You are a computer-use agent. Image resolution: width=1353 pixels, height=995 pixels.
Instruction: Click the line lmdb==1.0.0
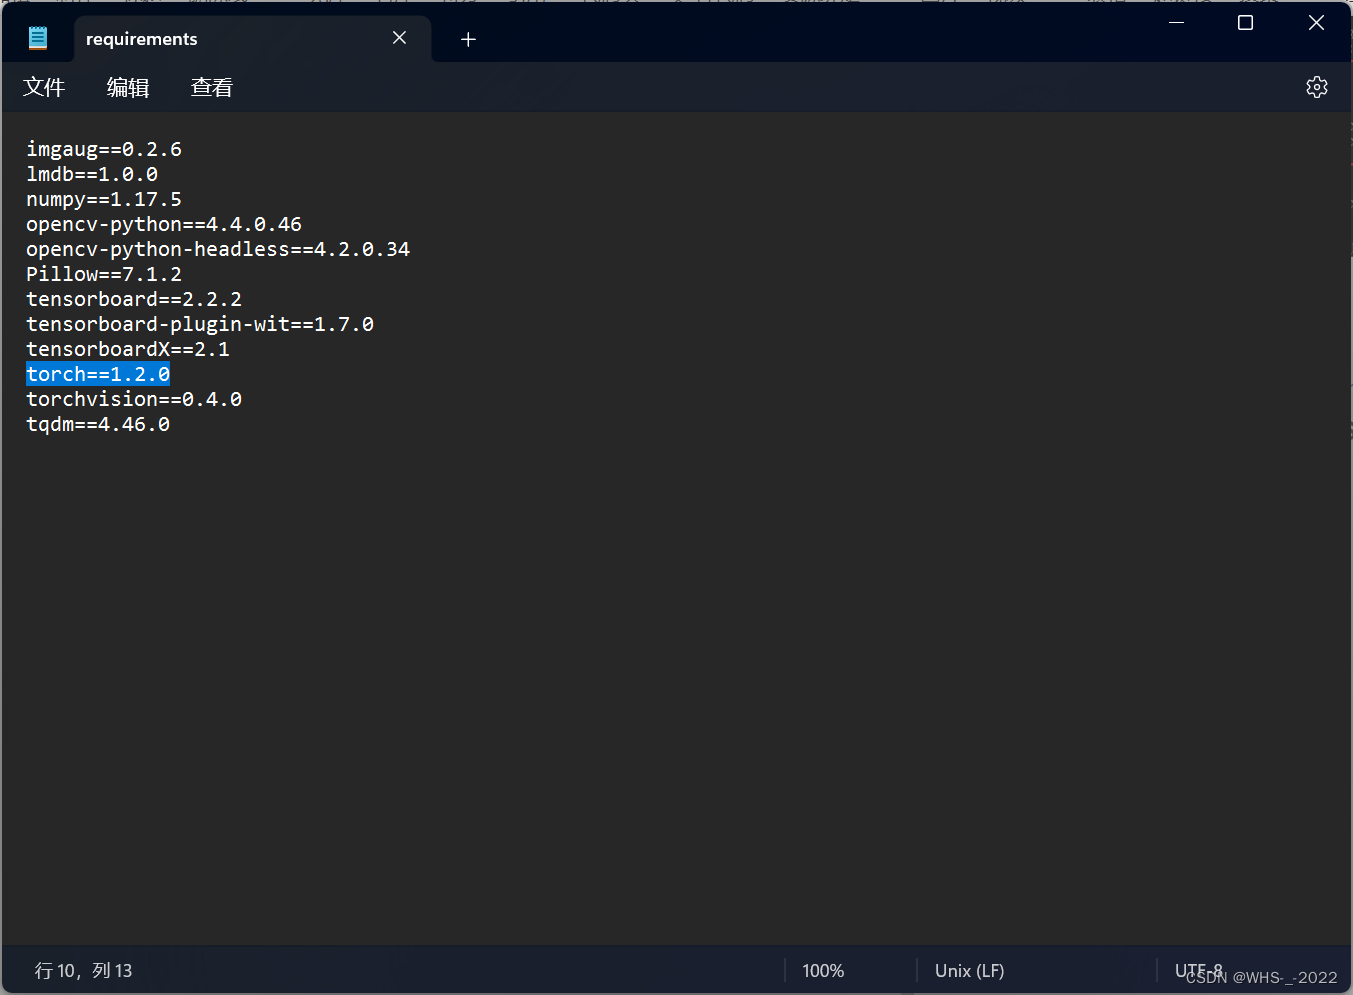[x=92, y=174]
